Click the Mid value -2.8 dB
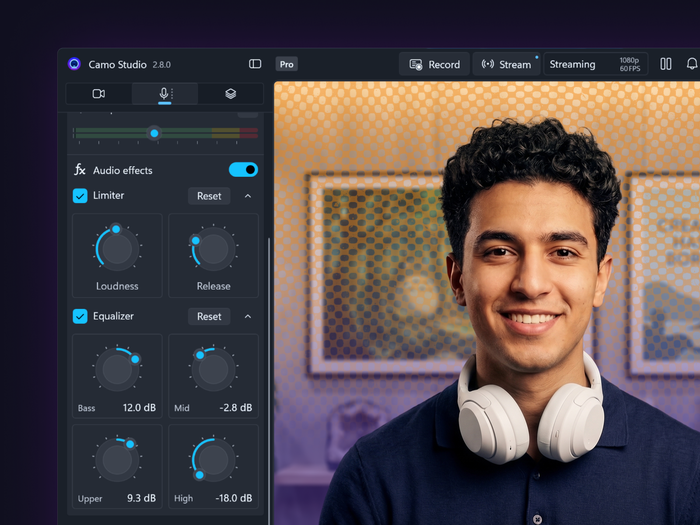Viewport: 700px width, 525px height. pyautogui.click(x=236, y=408)
